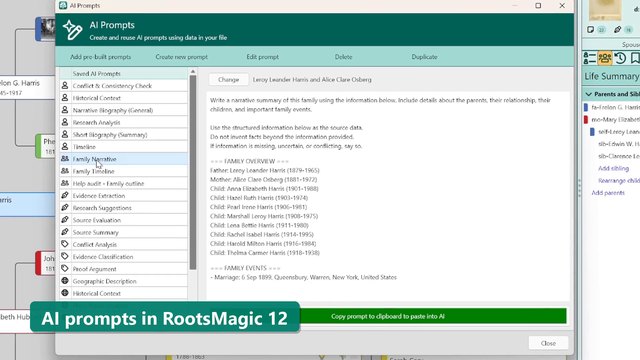Viewport: 640px width, 360px height.
Task: Click the person icon next to Short Biography (Summary)
Action: 65,134
